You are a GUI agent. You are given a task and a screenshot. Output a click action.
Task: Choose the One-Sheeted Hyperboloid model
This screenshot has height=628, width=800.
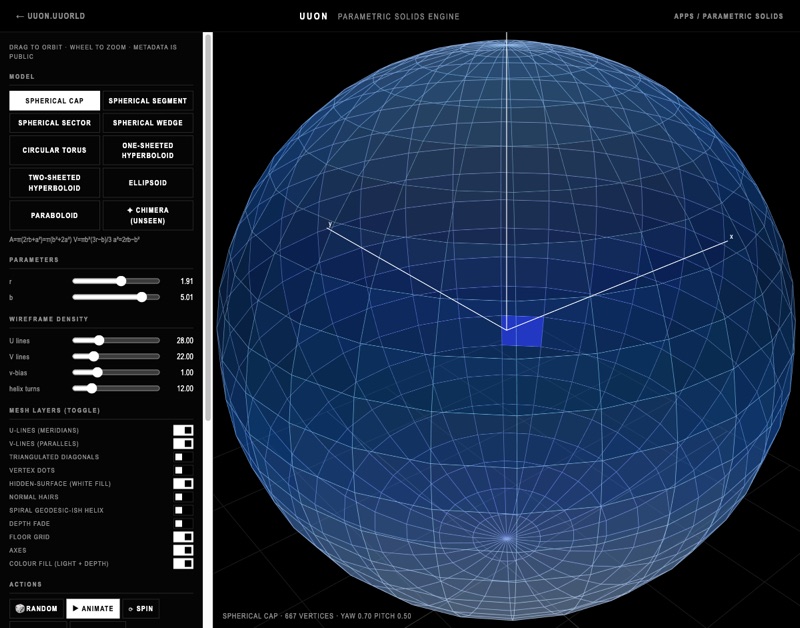(148, 150)
